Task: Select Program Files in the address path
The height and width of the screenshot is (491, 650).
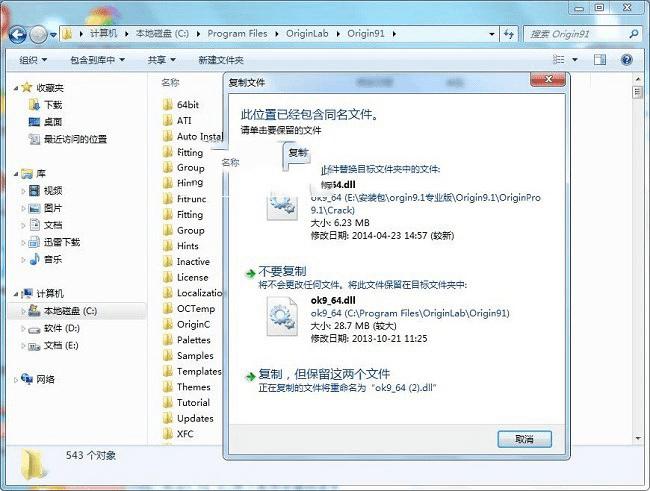Action: tap(237, 34)
